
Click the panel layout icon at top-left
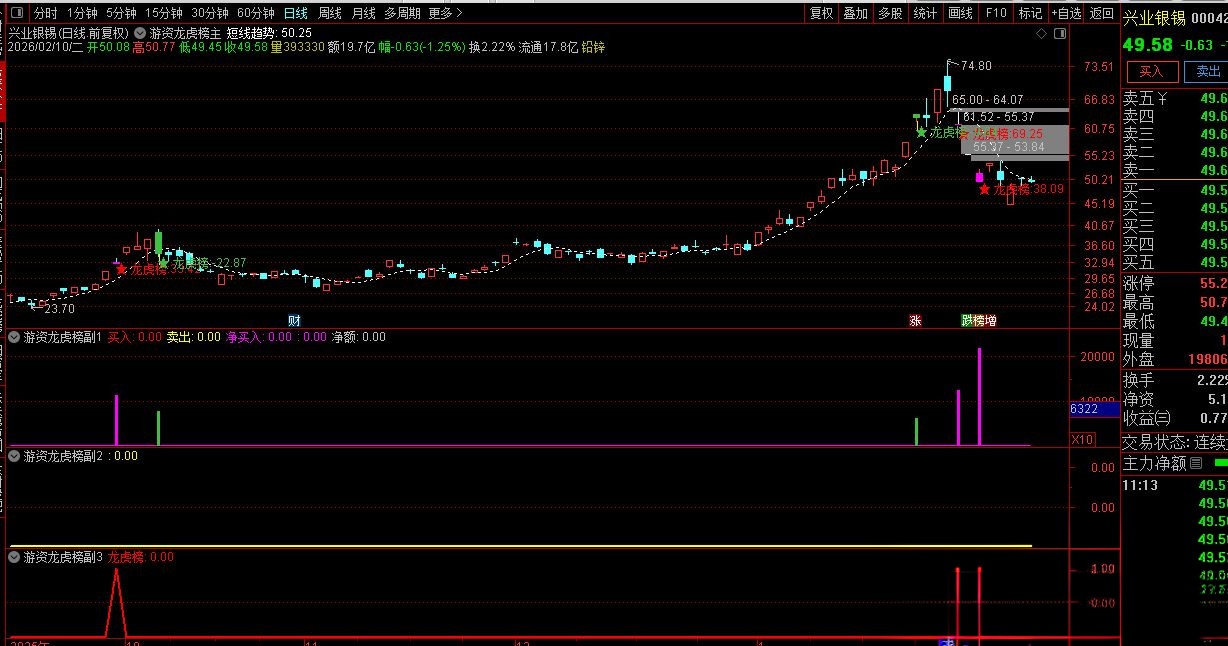coord(16,13)
